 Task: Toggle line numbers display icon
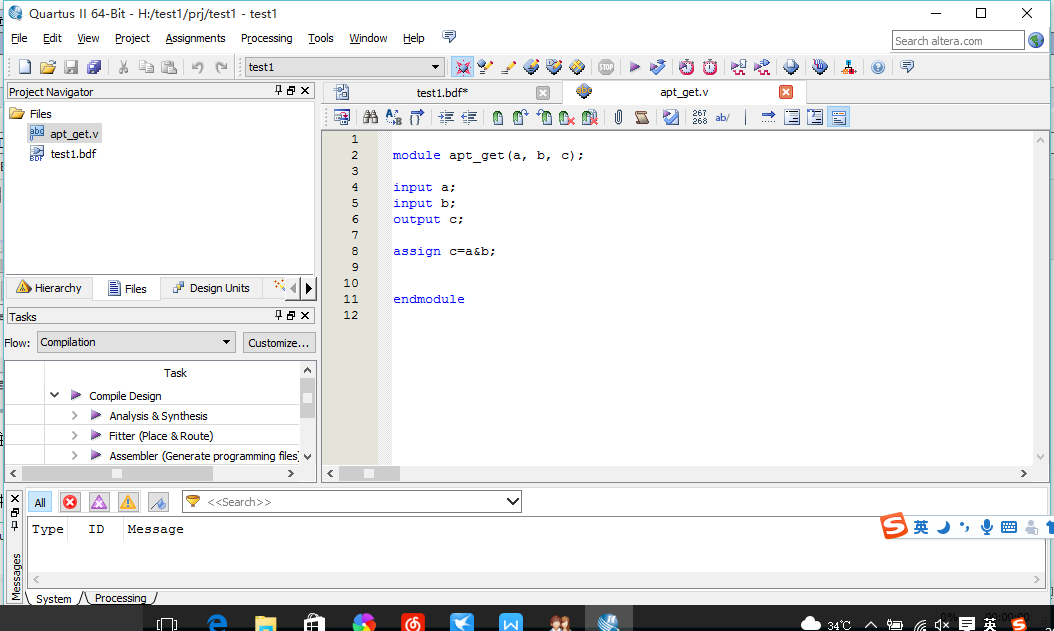700,117
